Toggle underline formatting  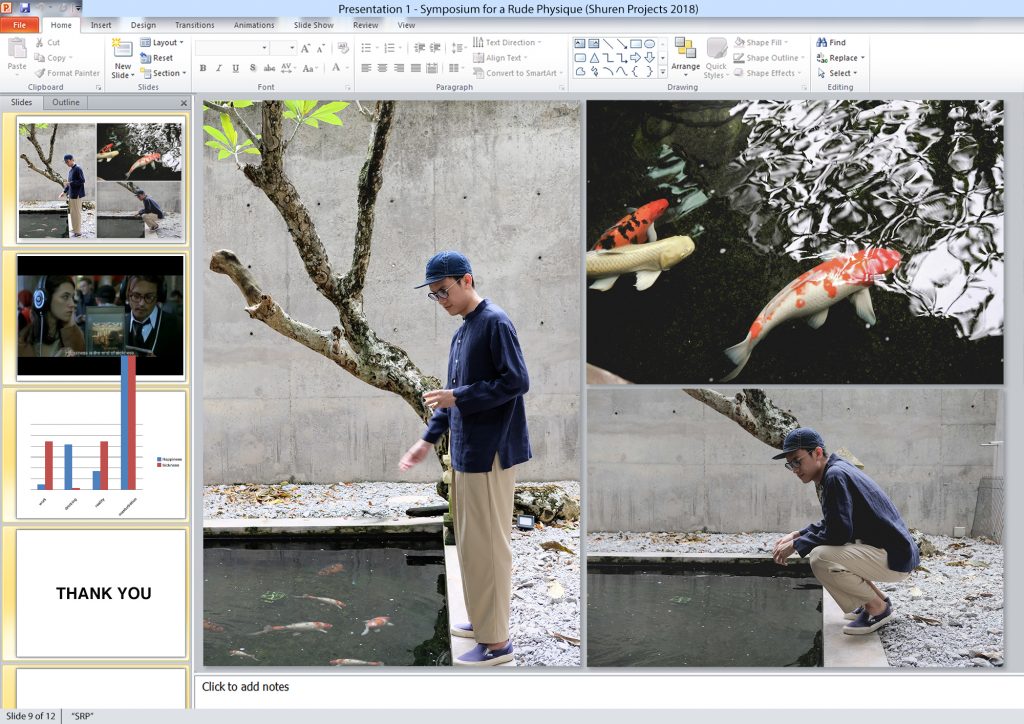(236, 68)
